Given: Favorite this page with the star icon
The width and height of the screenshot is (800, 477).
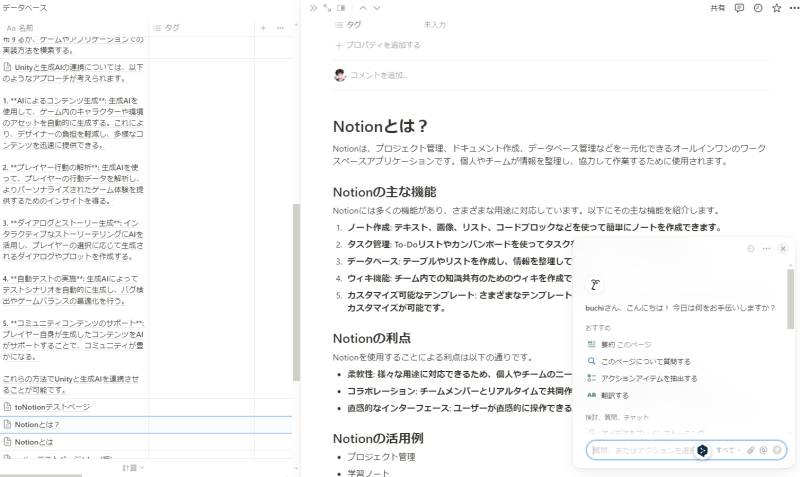Looking at the screenshot, I should click(774, 7).
